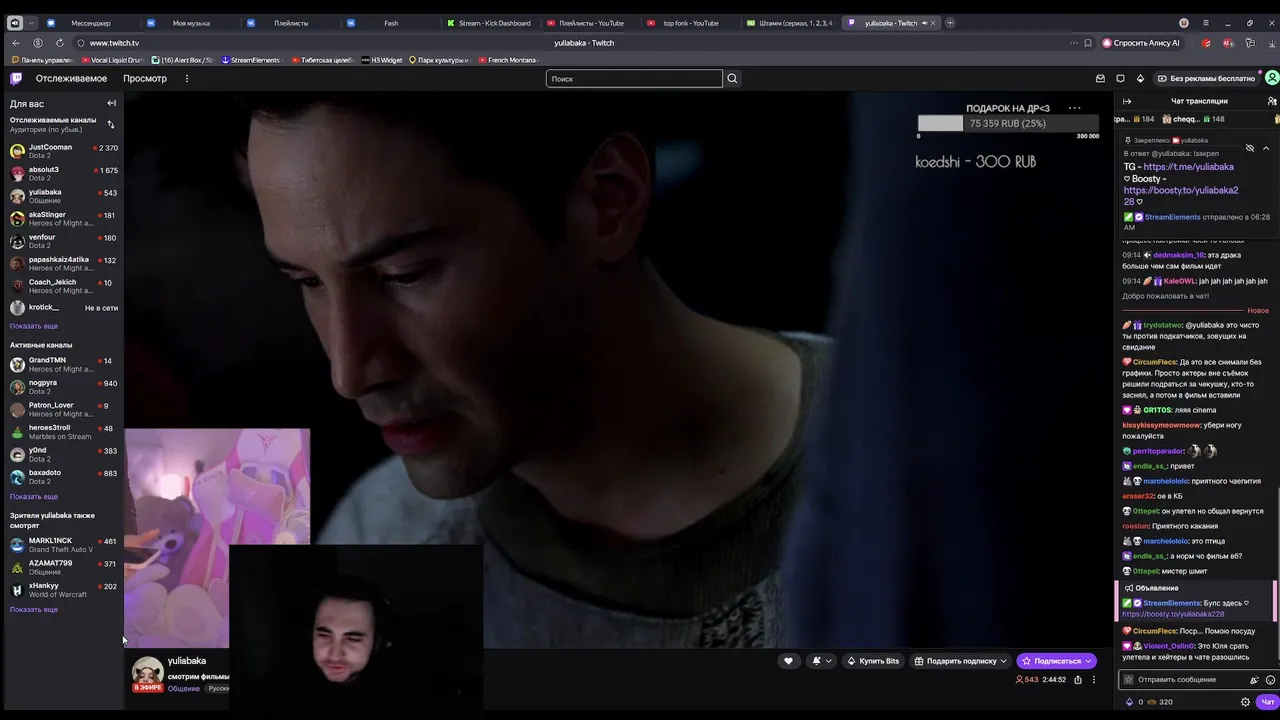Image resolution: width=1280 pixels, height=720 pixels.
Task: Click the chat cheer Bits icon in the input
Action: (1254, 680)
